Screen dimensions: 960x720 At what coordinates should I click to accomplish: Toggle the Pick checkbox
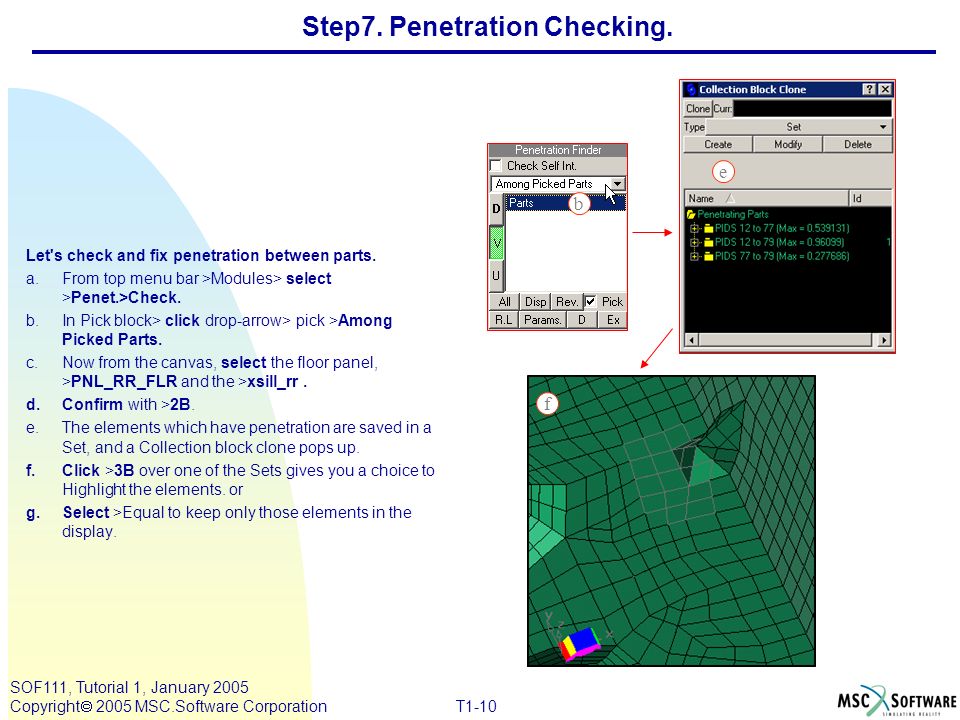[590, 301]
